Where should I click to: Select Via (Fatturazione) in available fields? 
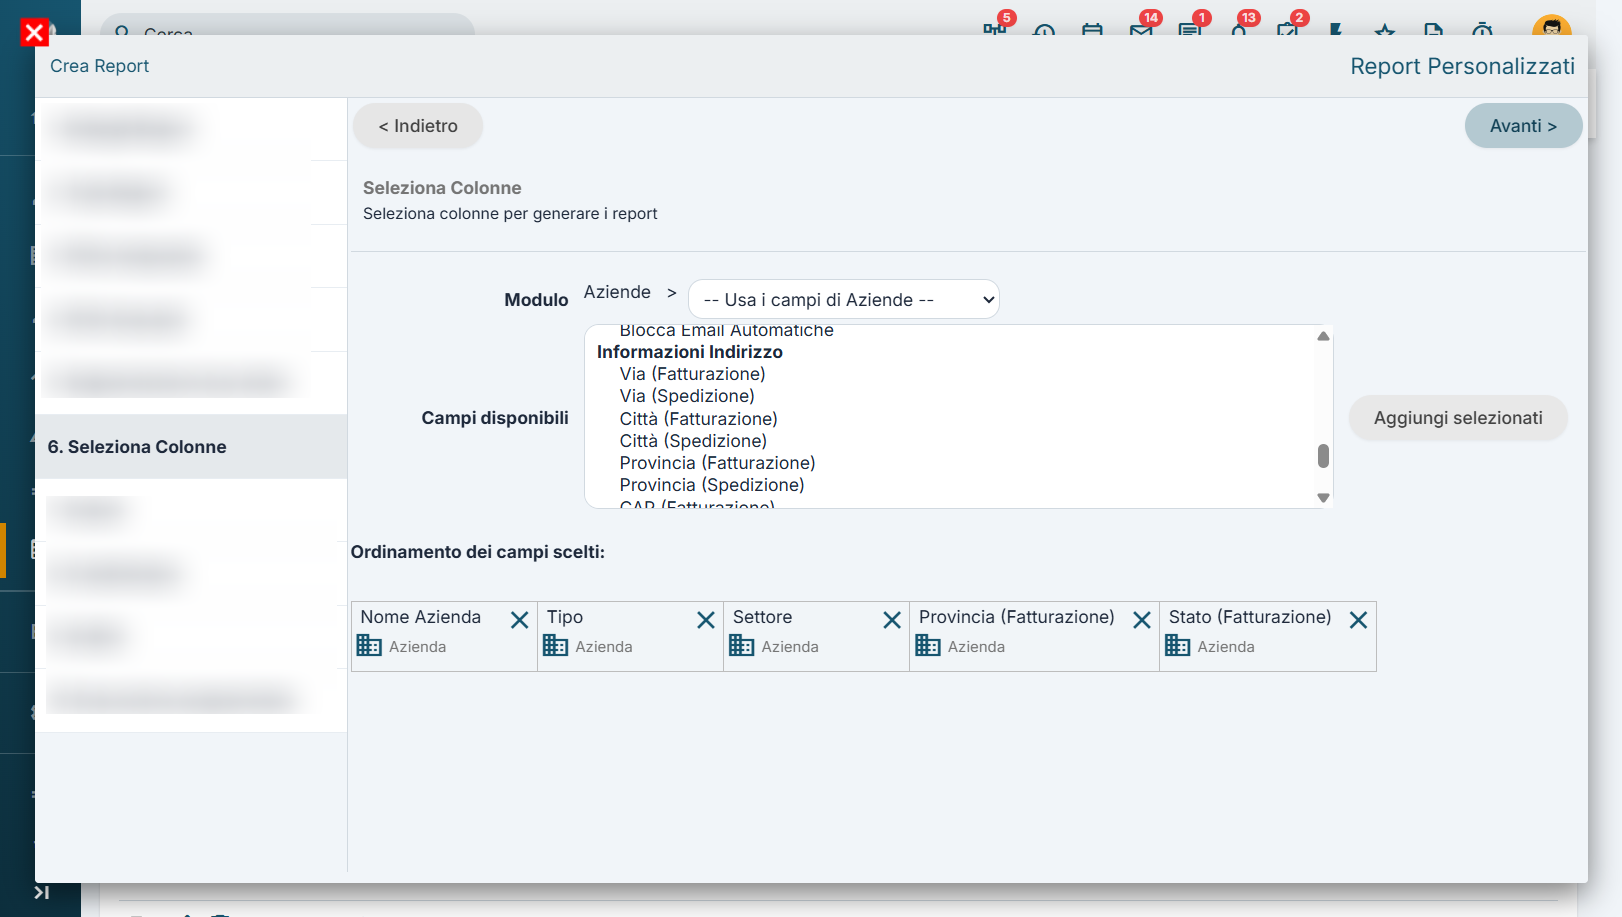pos(692,374)
